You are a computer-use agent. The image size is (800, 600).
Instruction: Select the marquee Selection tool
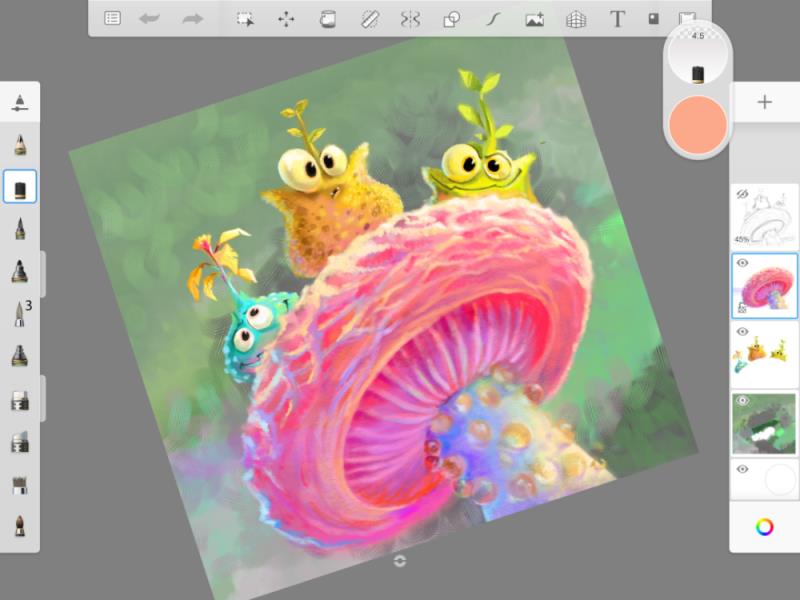click(245, 19)
